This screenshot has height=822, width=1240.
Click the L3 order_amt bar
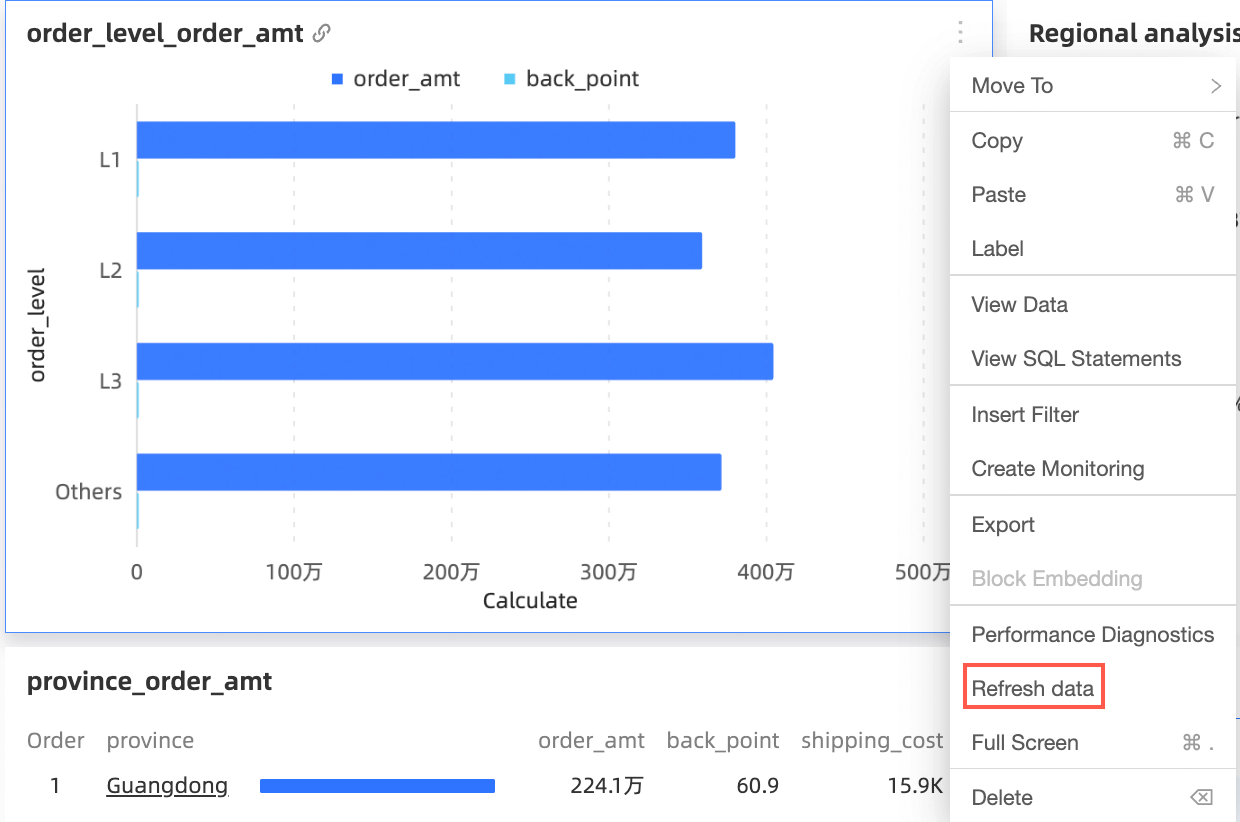(454, 361)
